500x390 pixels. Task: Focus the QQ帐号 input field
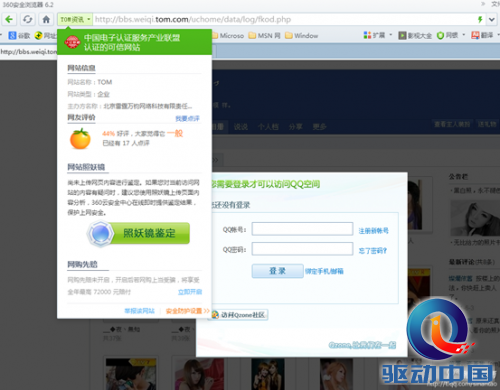tap(302, 229)
